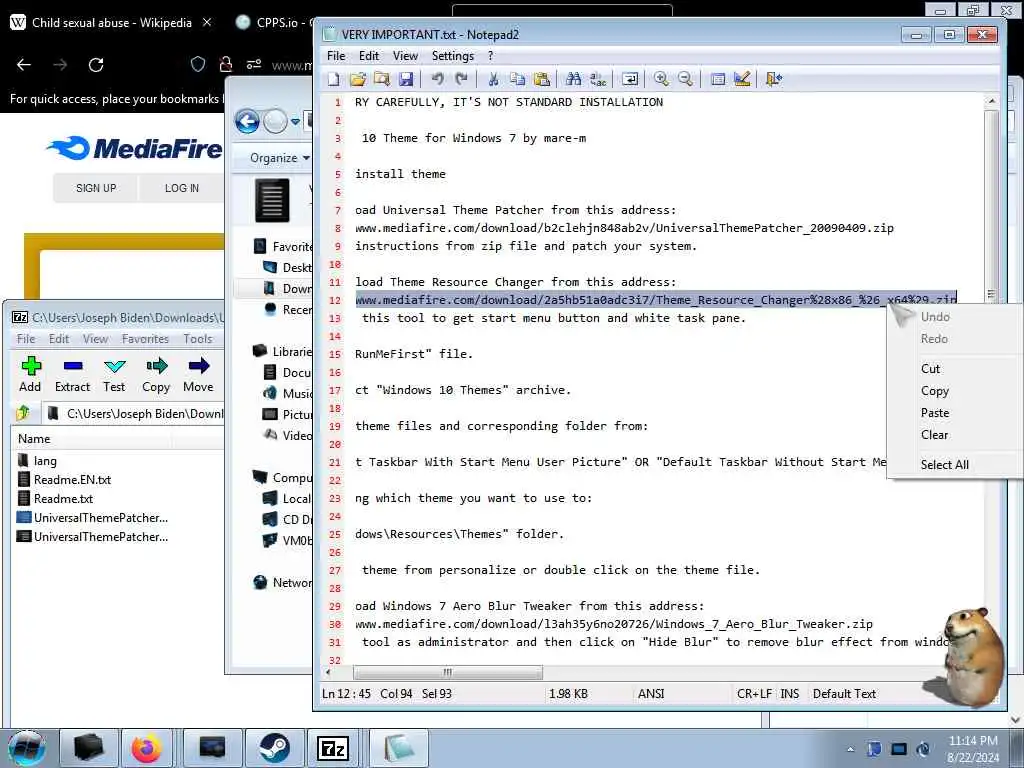Screen dimensions: 1024x768
Task: Close the Wikipedia browser tab
Action: [x=207, y=22]
